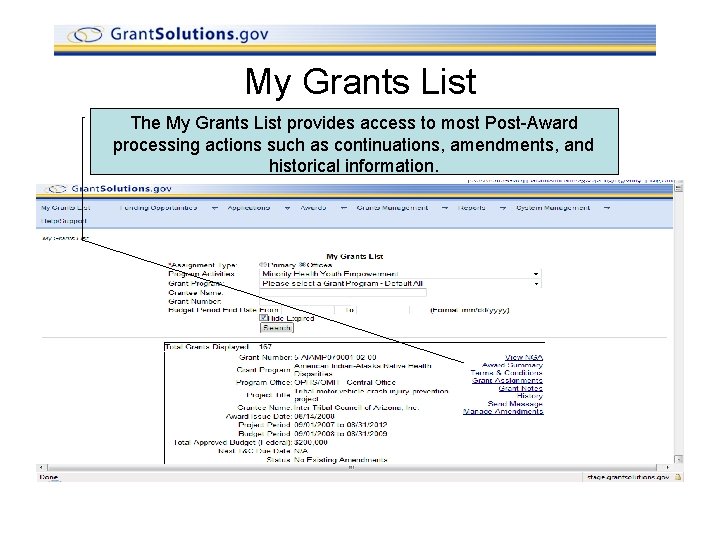Click the Search button
This screenshot has width=720, height=540.
click(276, 328)
